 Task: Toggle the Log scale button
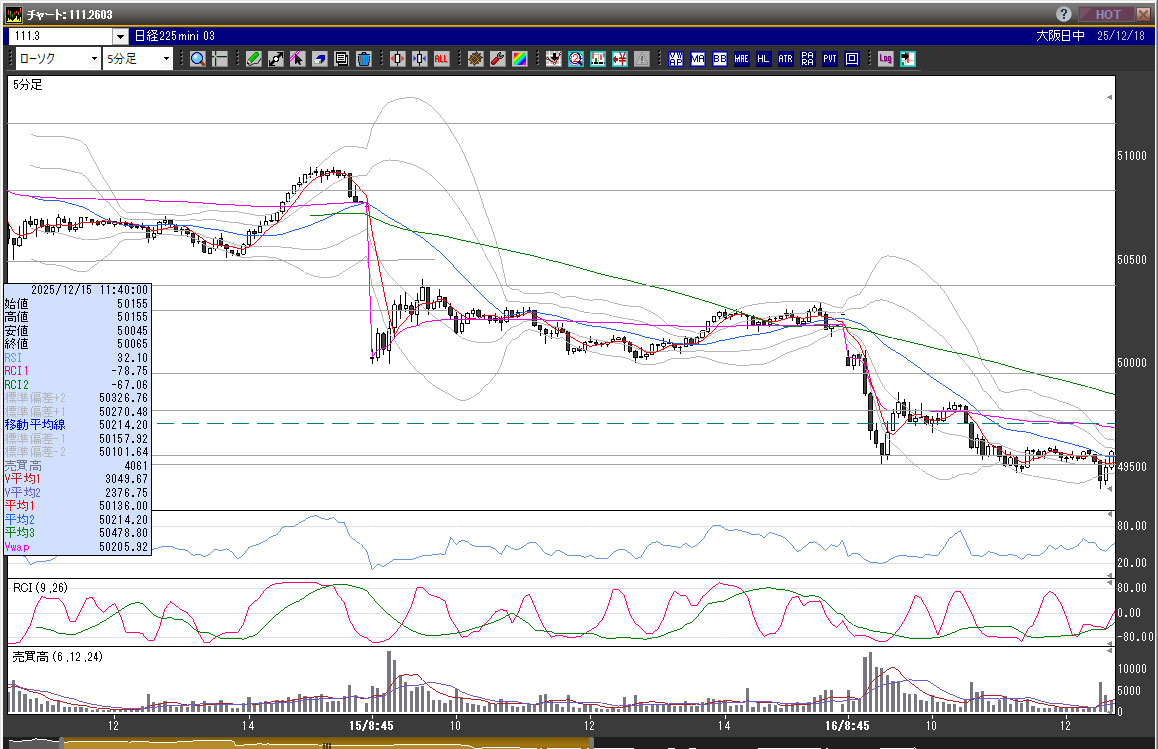(x=886, y=59)
